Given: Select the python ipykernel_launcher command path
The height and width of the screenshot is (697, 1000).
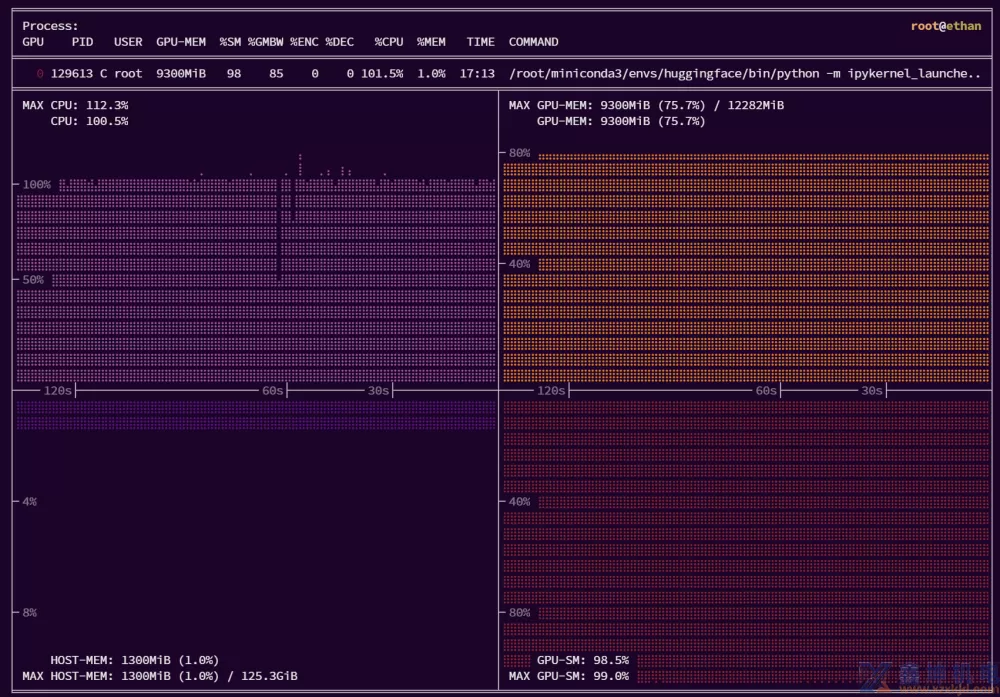Looking at the screenshot, I should (745, 74).
